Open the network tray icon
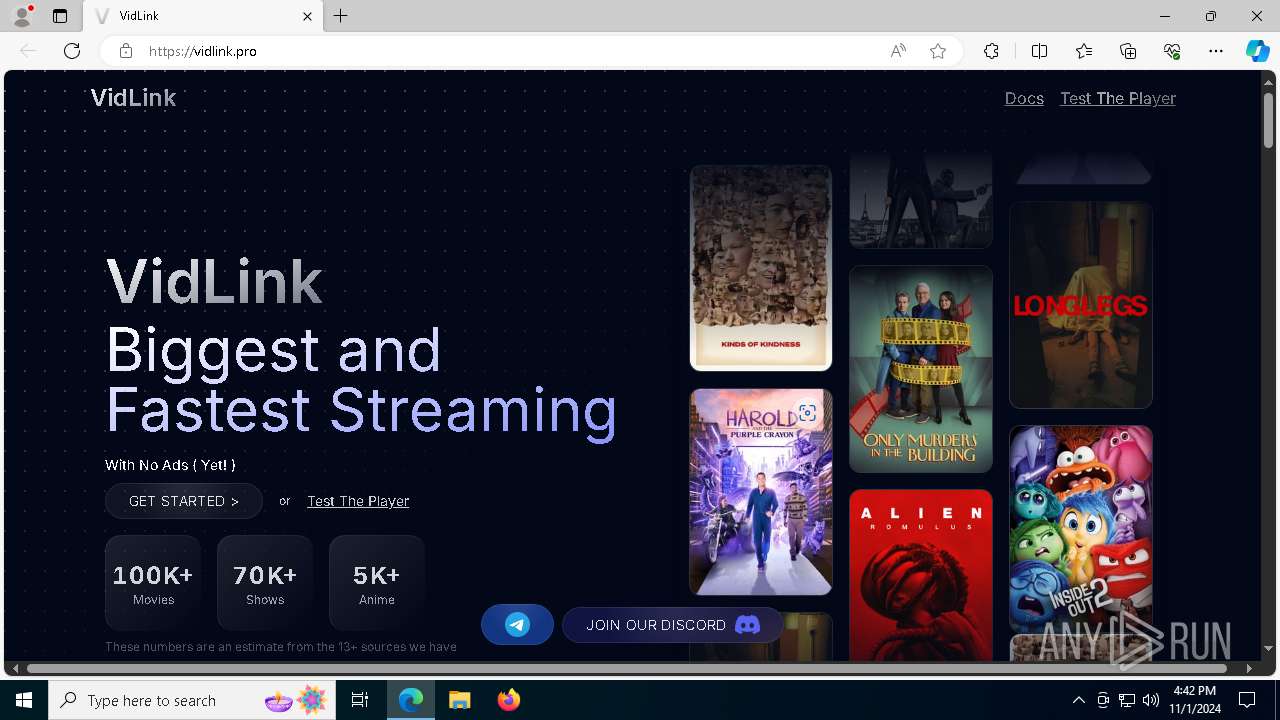Screen dimensions: 1280x720 coord(1127,700)
